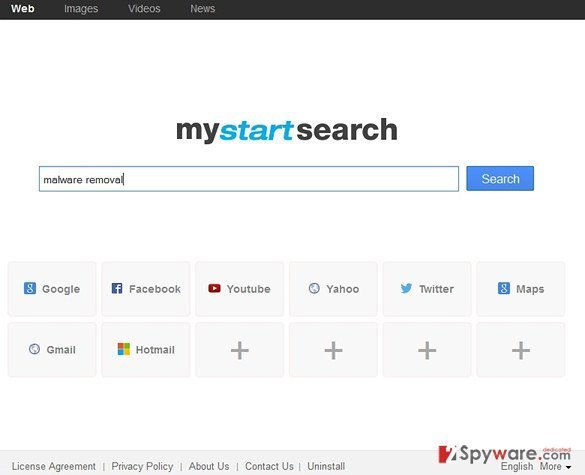
Task: Click the Gmail globe icon
Action: pyautogui.click(x=34, y=349)
